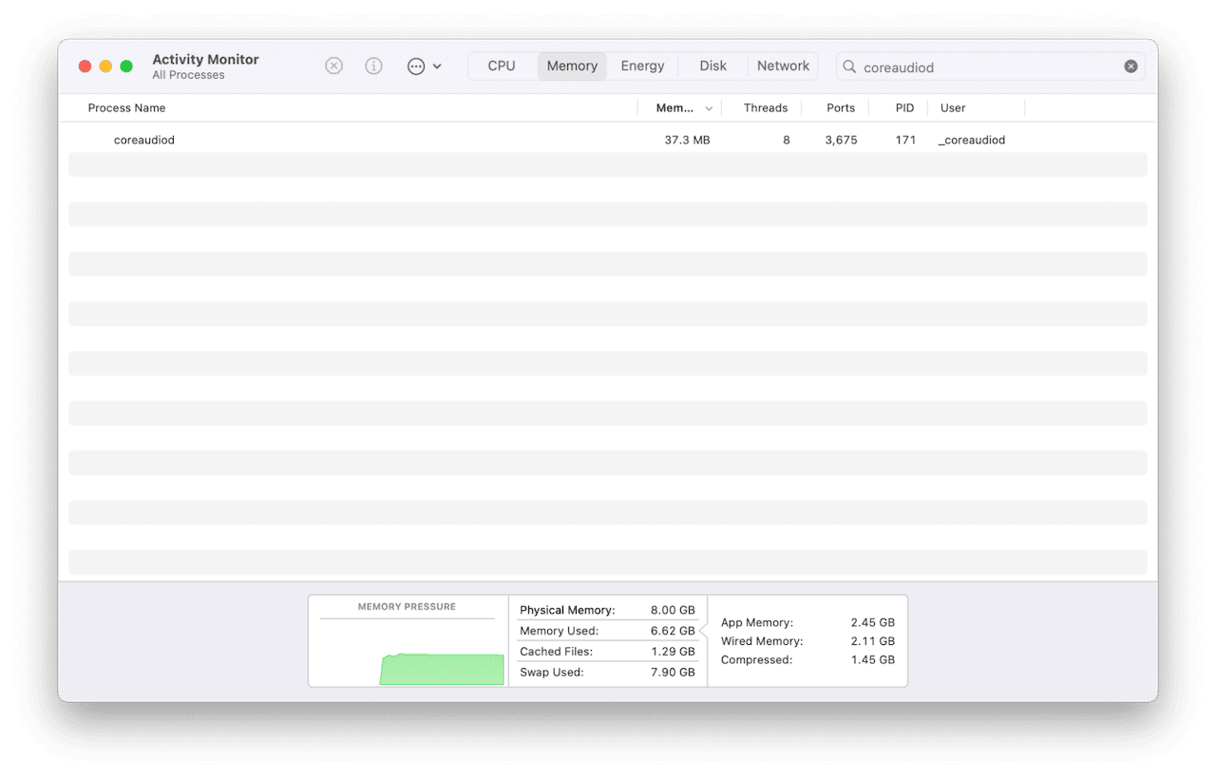
Task: Select the Memory tab
Action: (572, 66)
